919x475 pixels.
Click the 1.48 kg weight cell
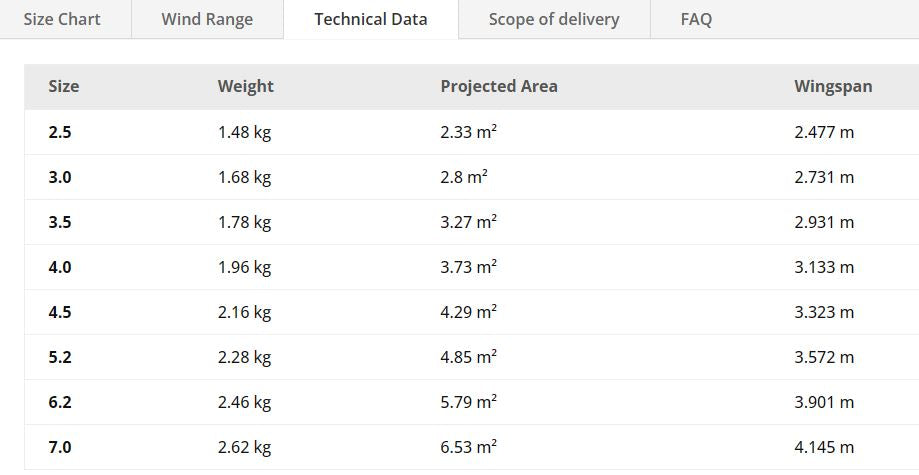(x=244, y=132)
